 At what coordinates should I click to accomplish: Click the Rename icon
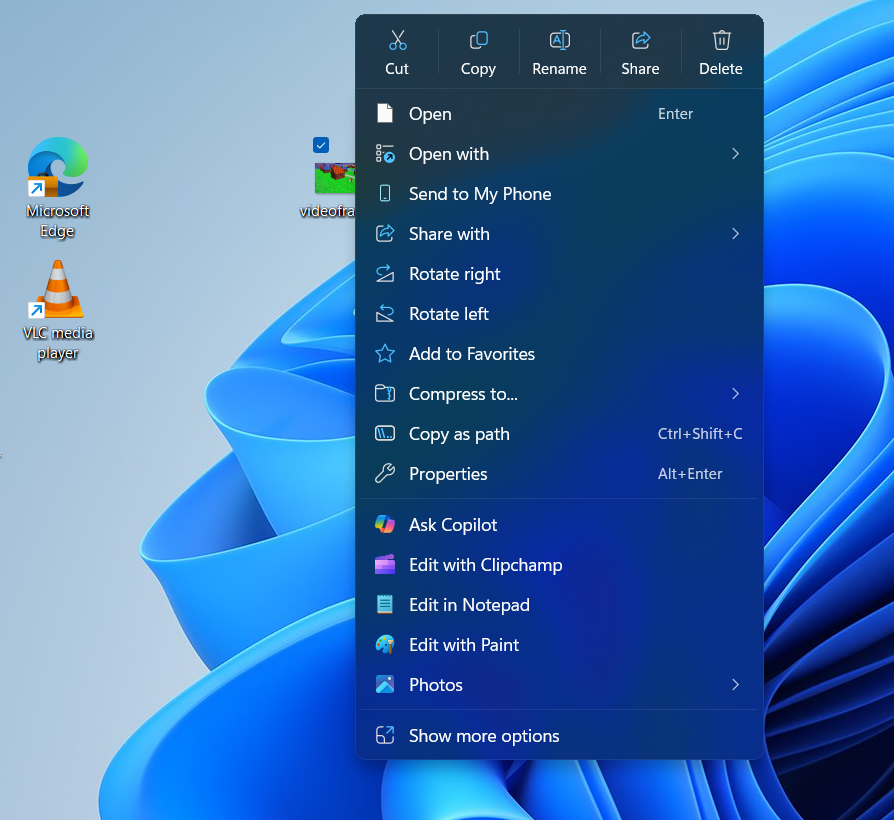[x=559, y=40]
